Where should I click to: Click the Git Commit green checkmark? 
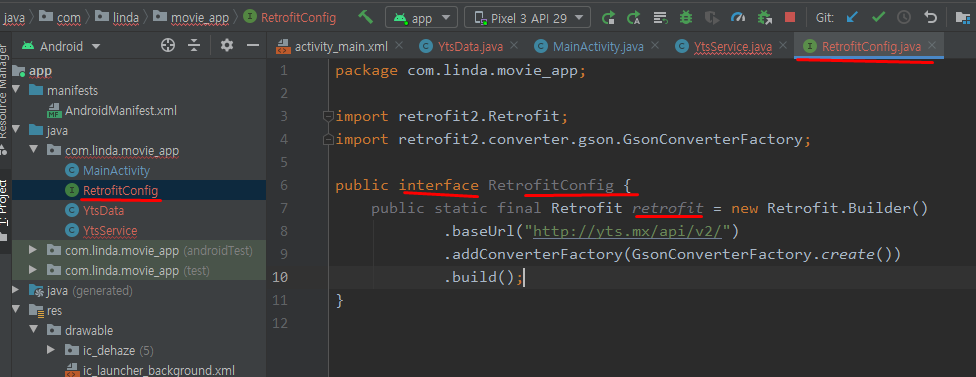point(878,17)
